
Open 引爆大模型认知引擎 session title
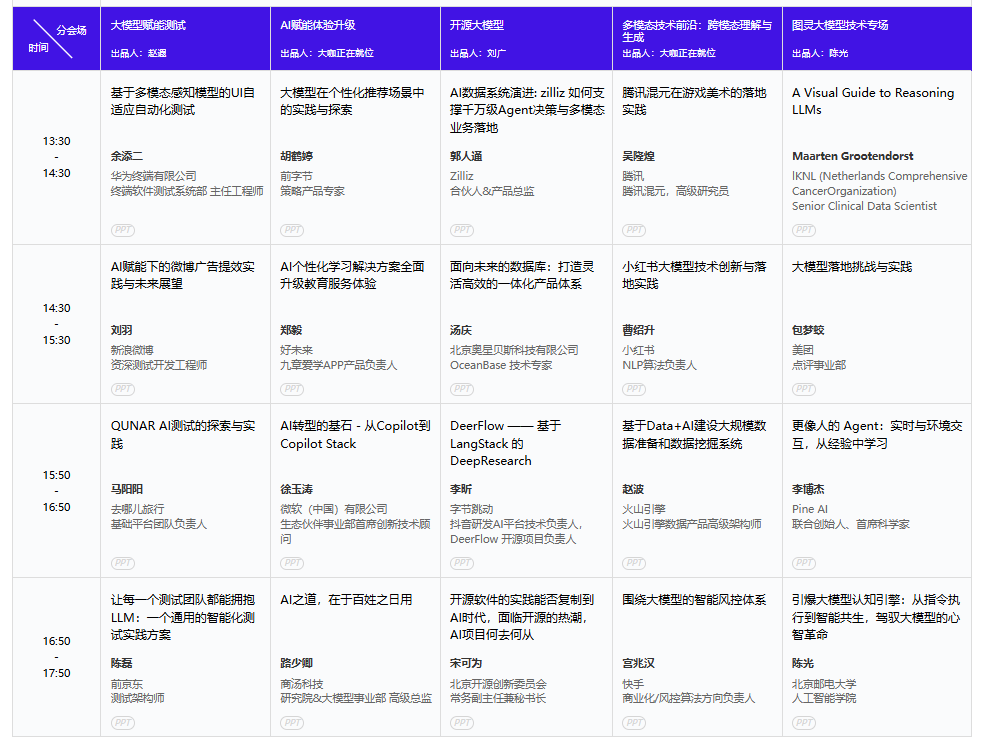(876, 617)
